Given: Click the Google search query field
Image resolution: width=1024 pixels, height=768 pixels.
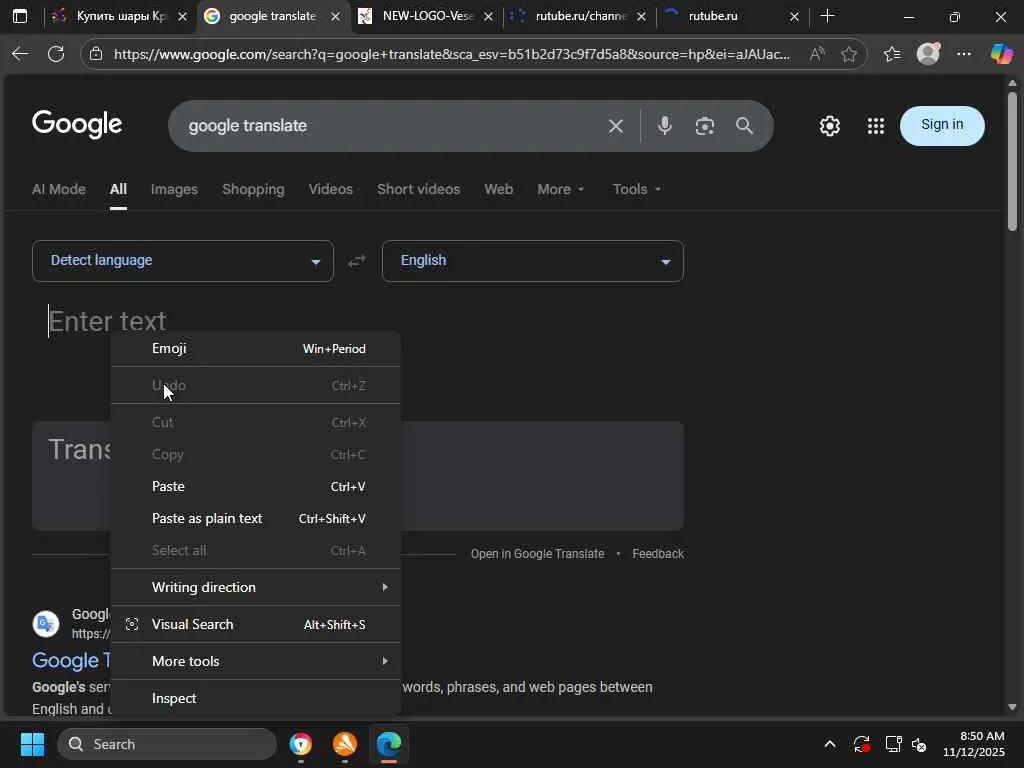Looking at the screenshot, I should tap(392, 126).
